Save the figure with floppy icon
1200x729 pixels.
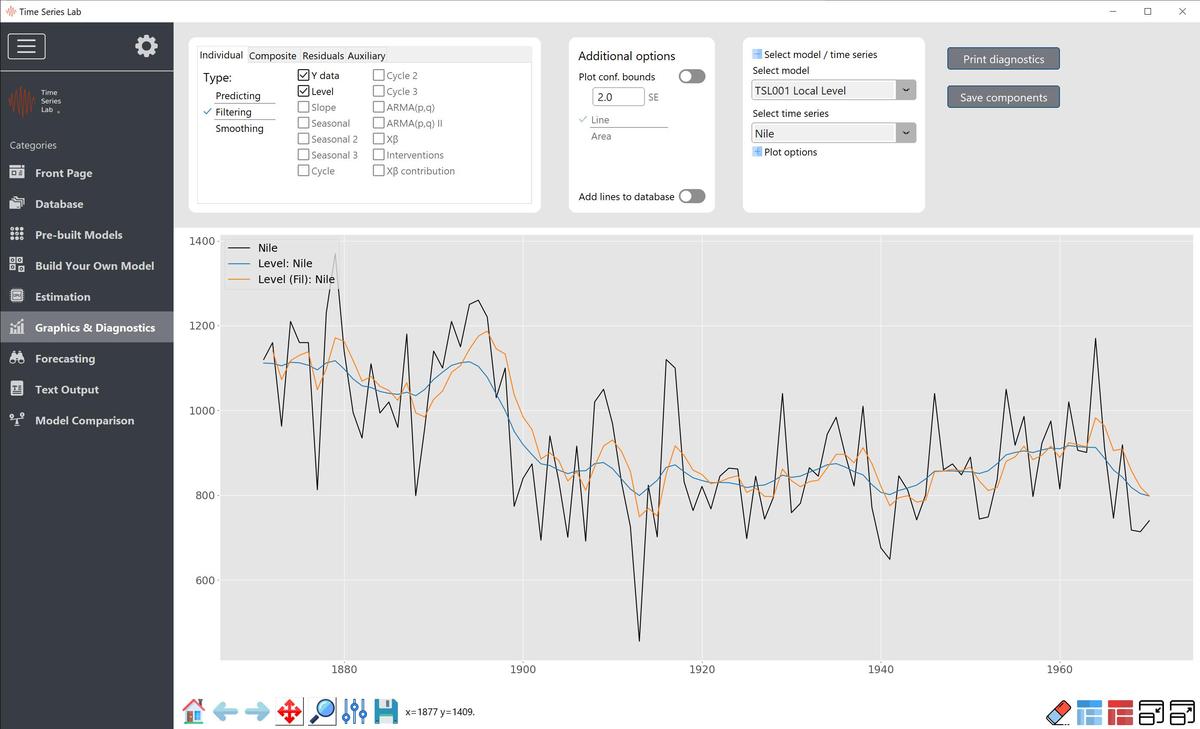click(x=386, y=711)
